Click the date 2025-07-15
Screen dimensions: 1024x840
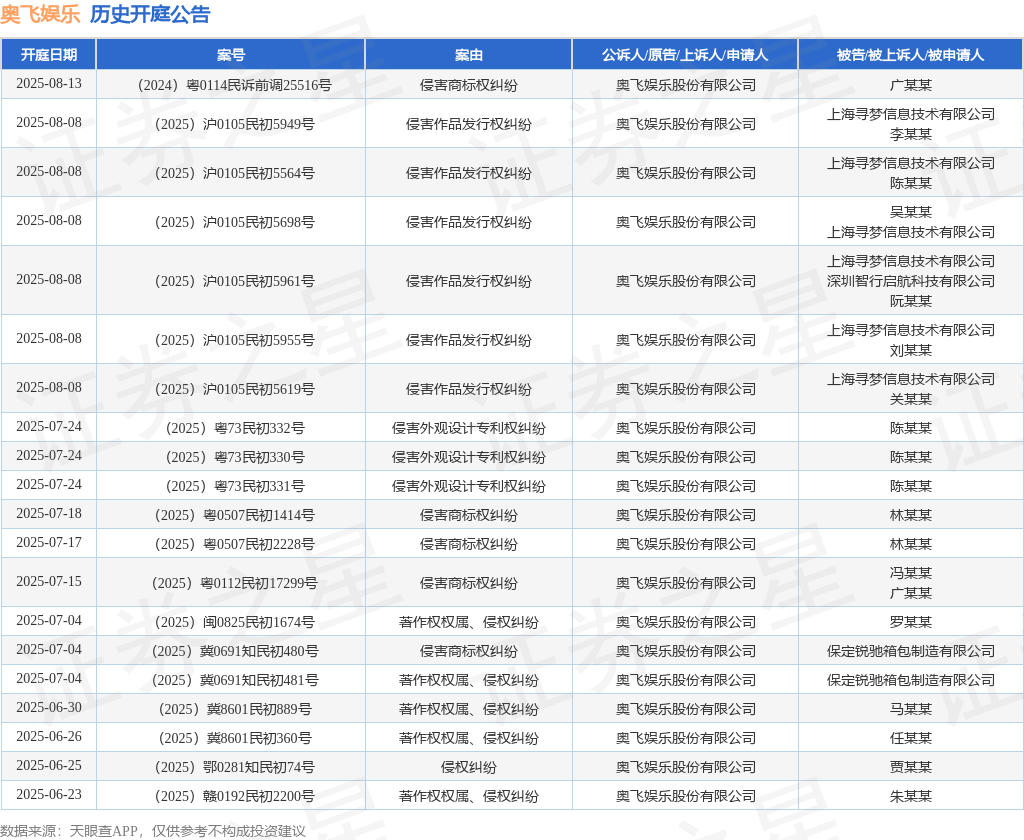click(49, 581)
